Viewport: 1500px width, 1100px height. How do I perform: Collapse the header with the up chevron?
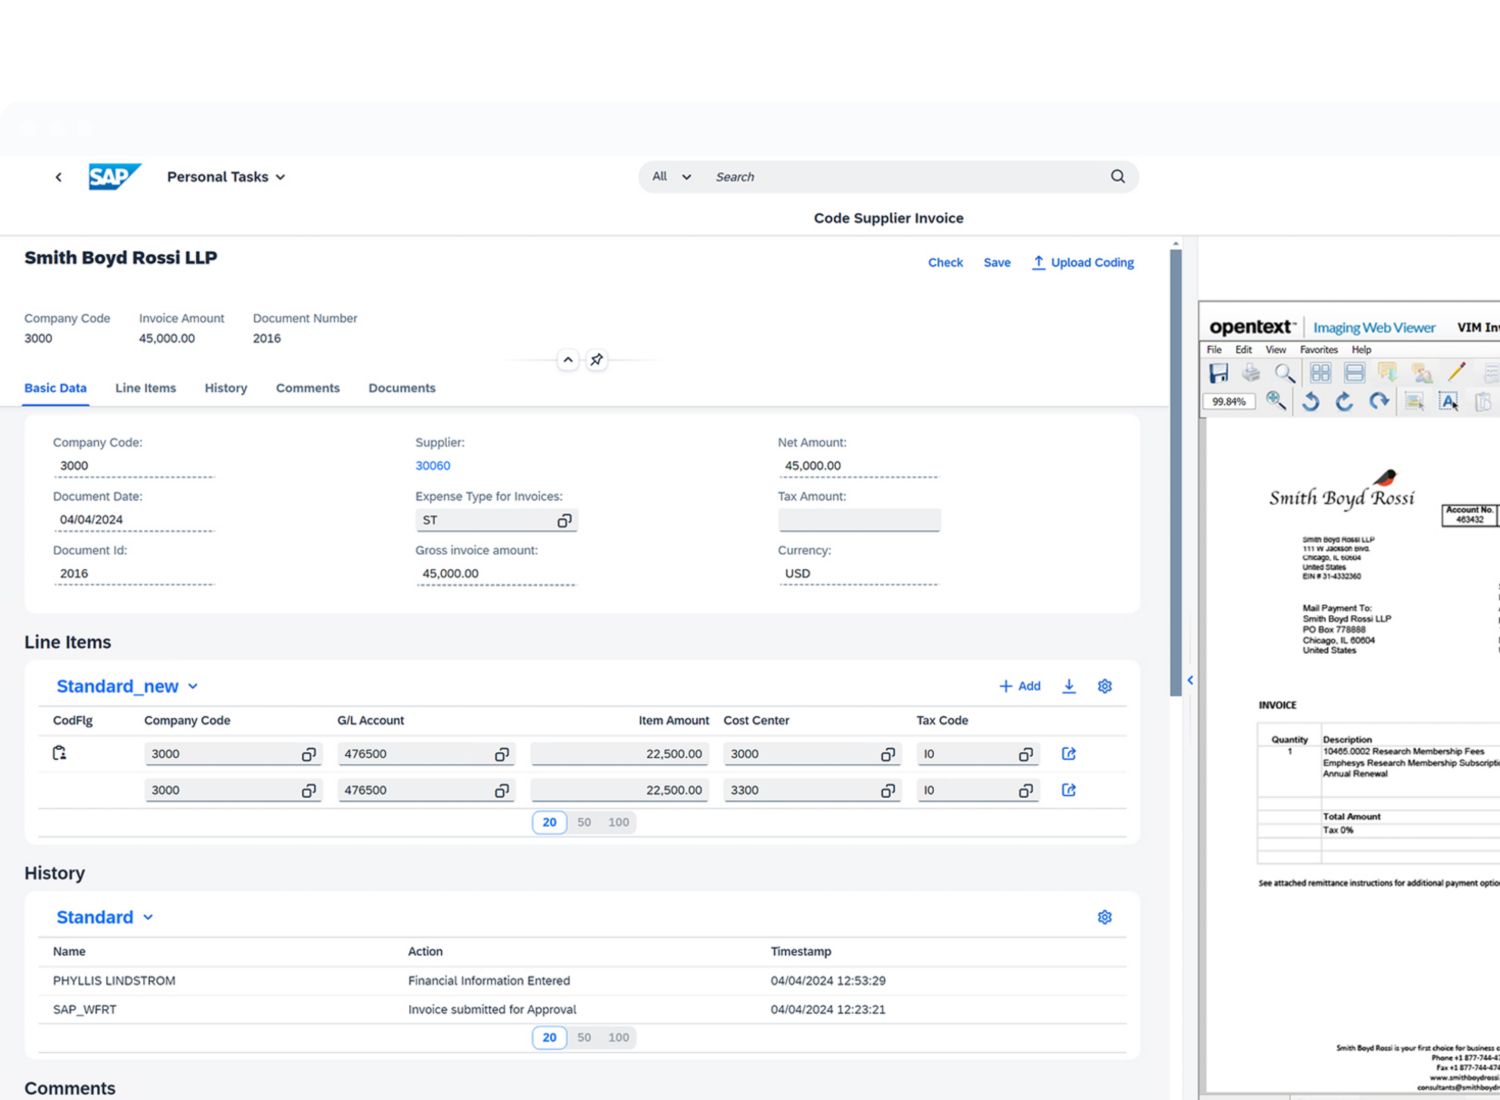[x=568, y=360]
